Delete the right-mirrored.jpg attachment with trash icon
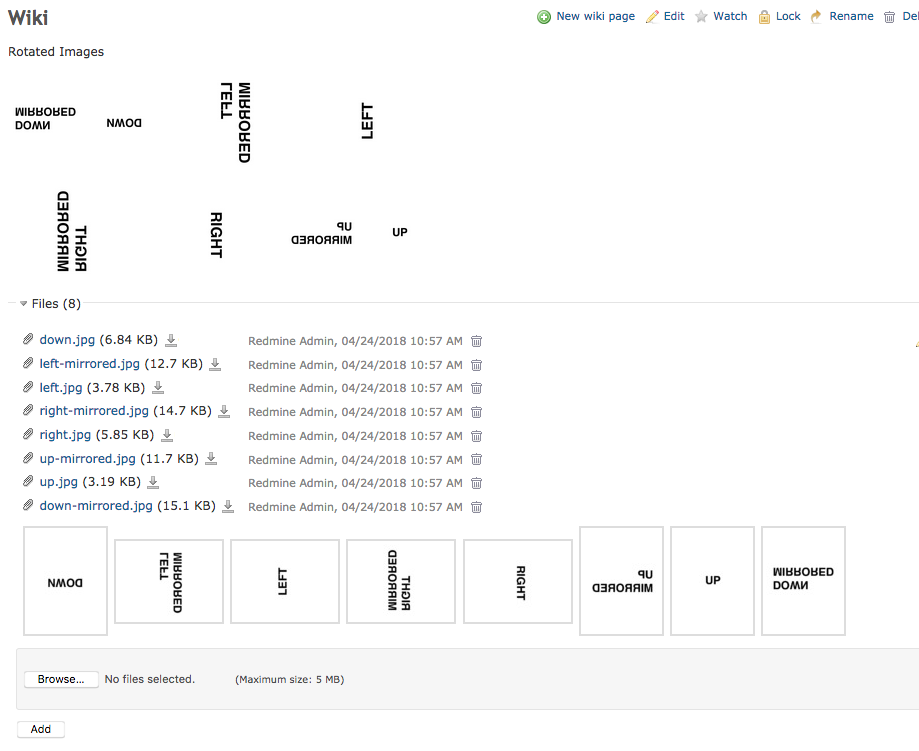 [x=476, y=412]
